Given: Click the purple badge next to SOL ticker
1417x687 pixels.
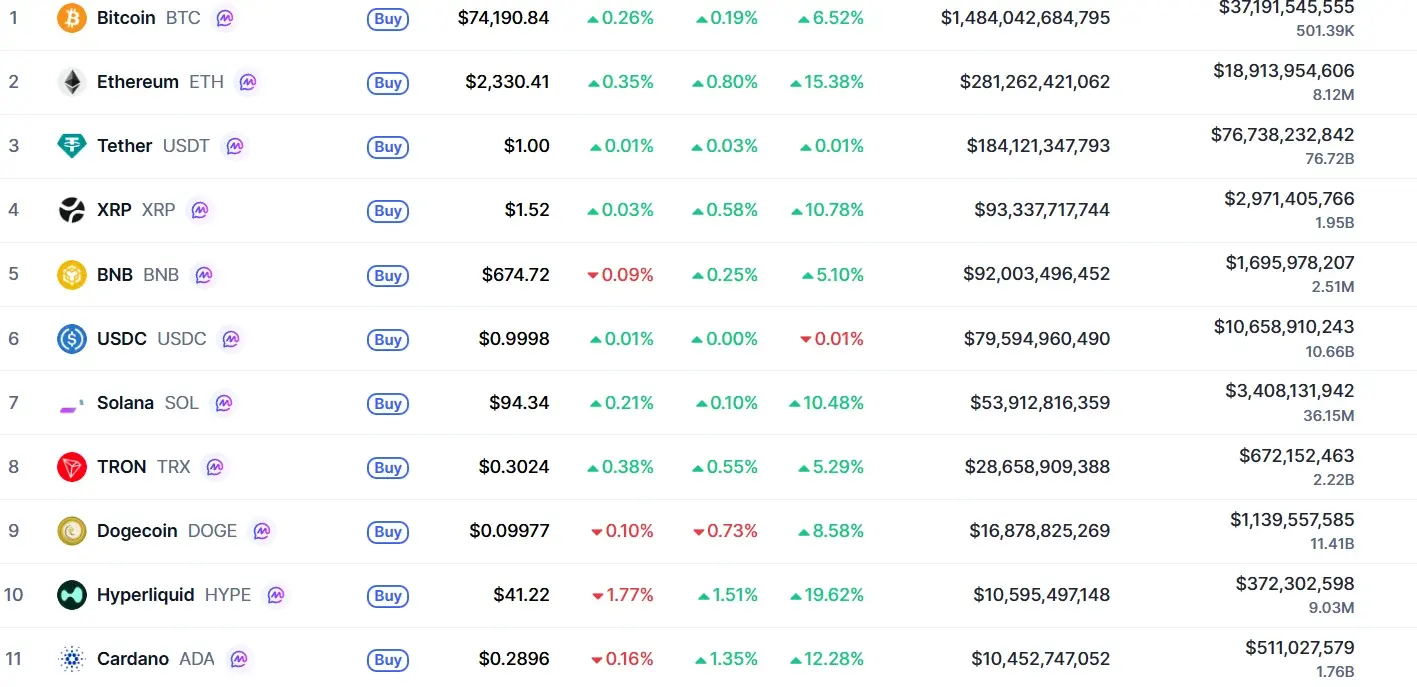Looking at the screenshot, I should (223, 403).
